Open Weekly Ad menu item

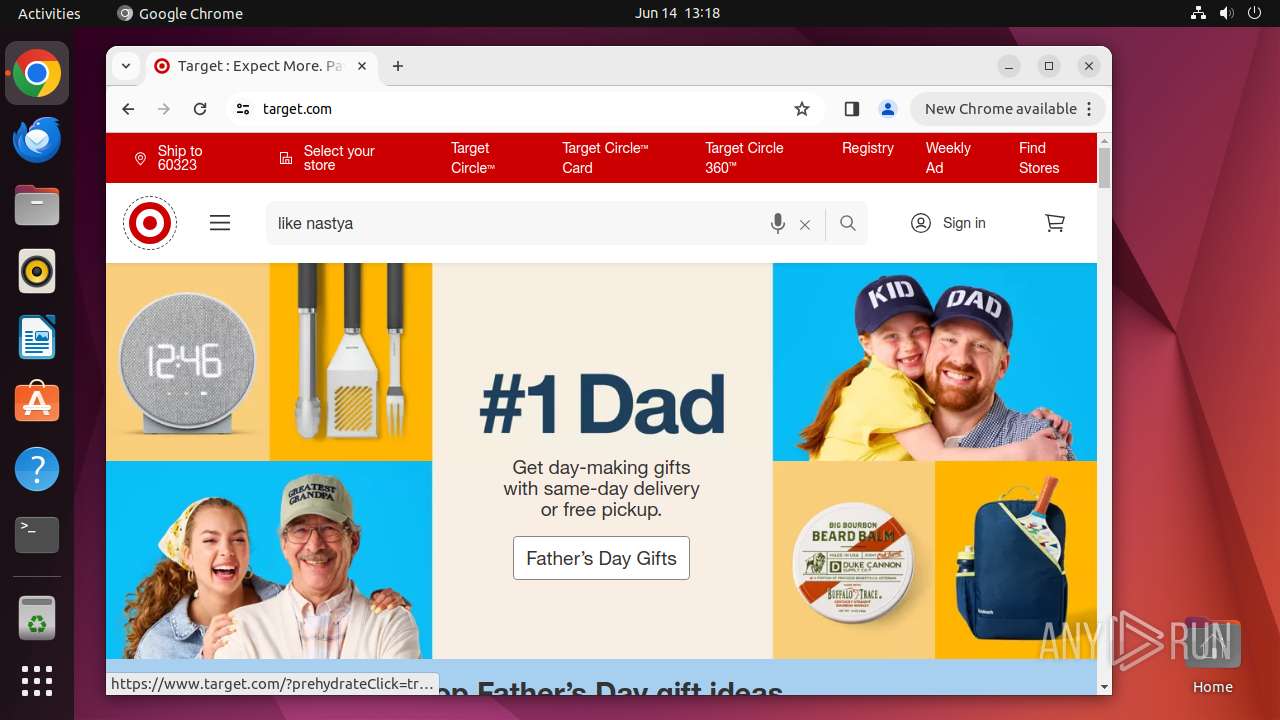tap(948, 158)
